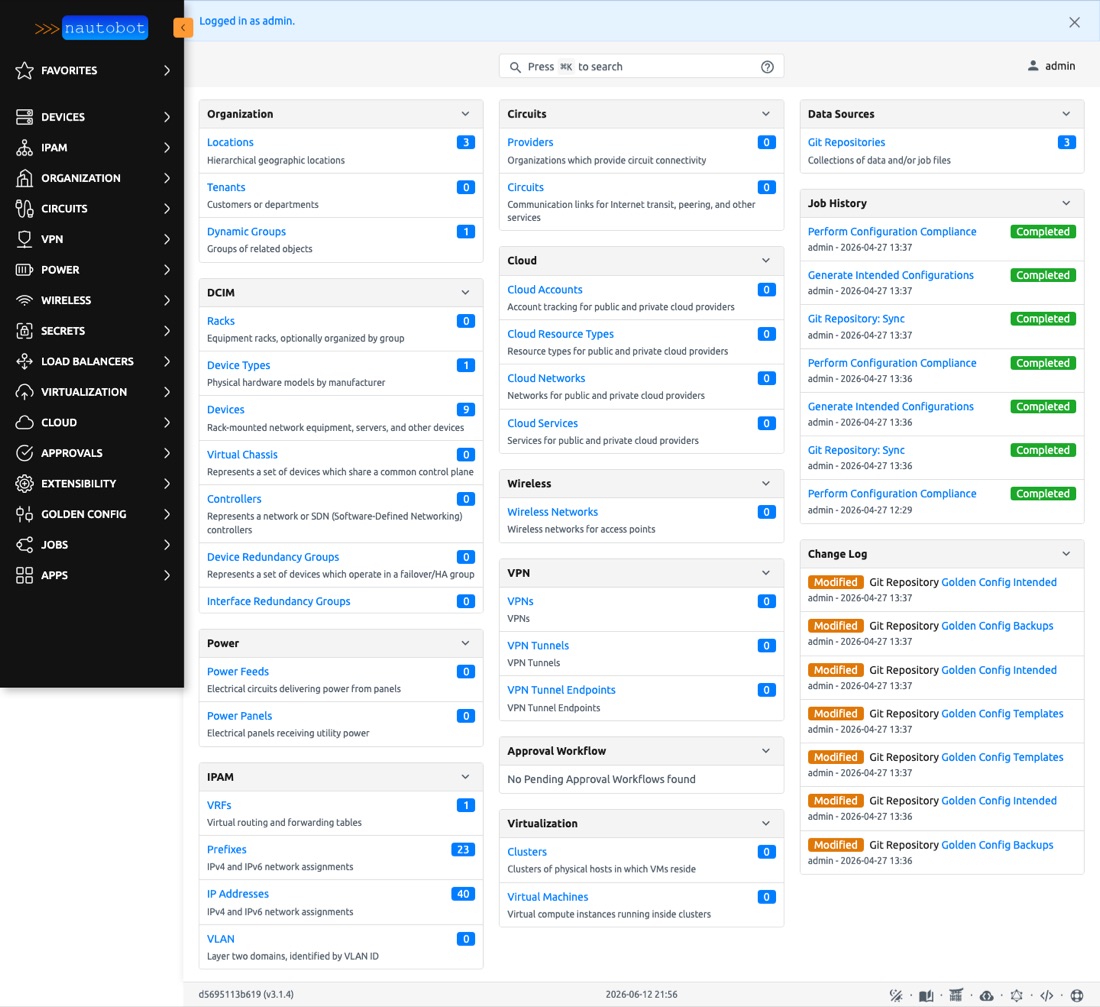Collapse the Job History panel
1100x1007 pixels.
[x=1066, y=204]
